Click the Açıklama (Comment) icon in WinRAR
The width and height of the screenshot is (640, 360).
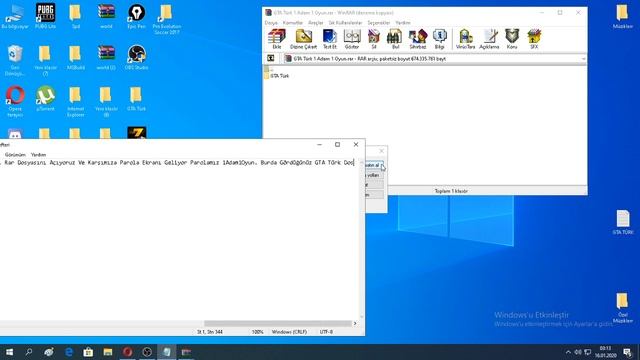tap(489, 39)
